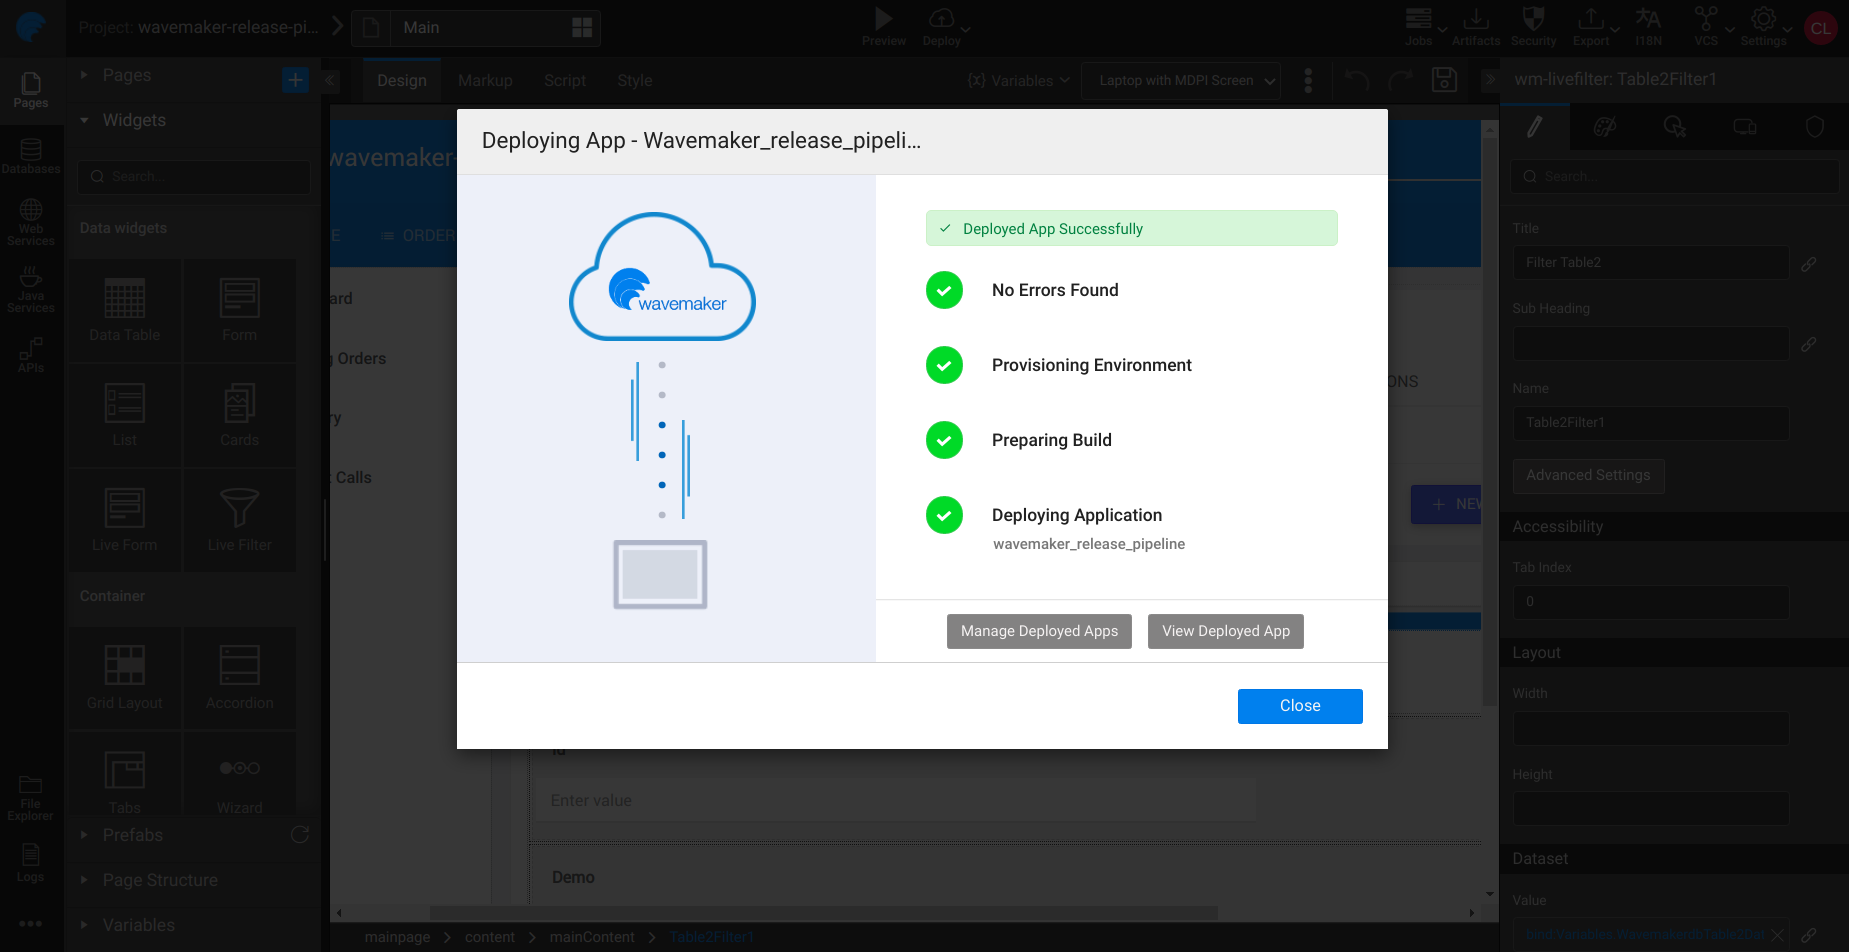Open the device preview tab in the right panel

tap(1744, 126)
